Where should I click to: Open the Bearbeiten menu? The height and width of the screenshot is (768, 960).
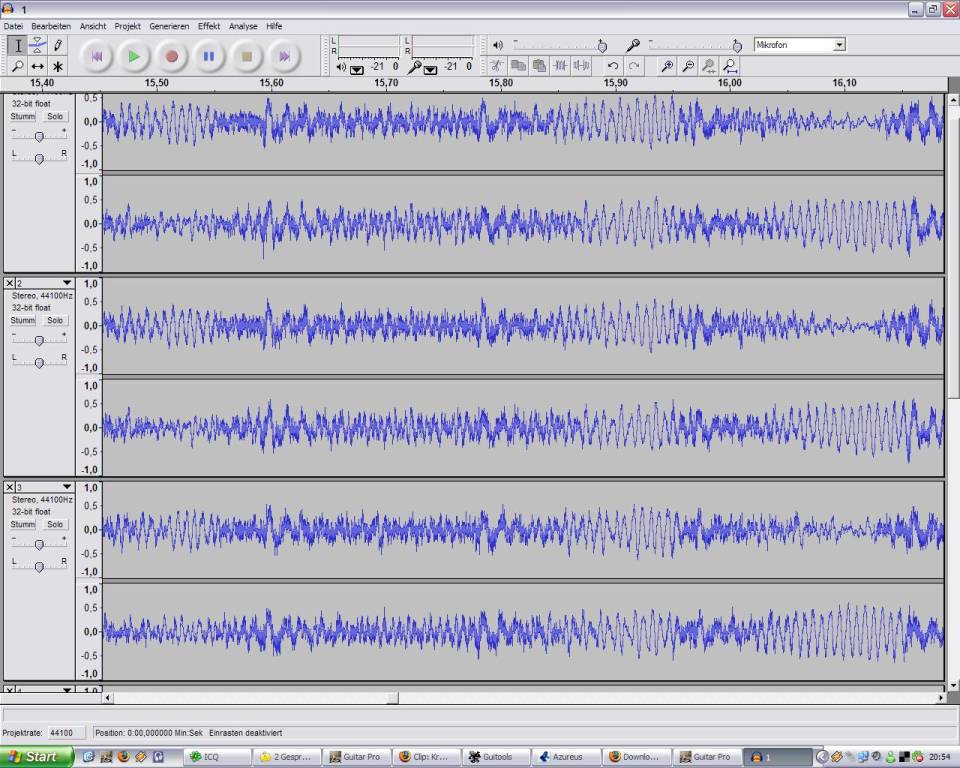pyautogui.click(x=51, y=26)
